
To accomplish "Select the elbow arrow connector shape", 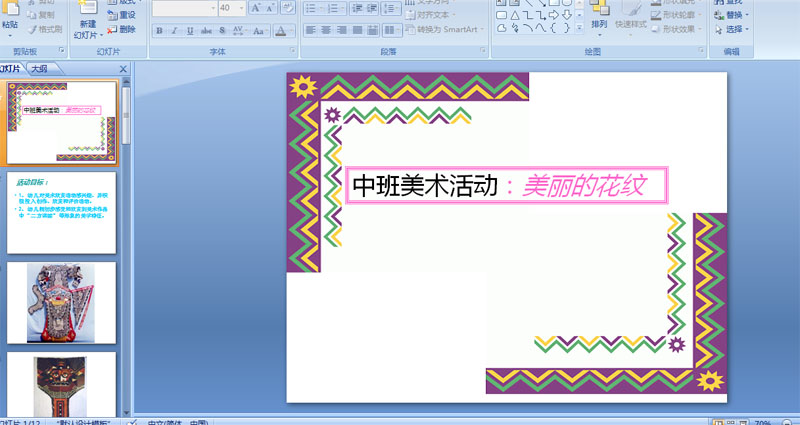I will pyautogui.click(x=541, y=15).
